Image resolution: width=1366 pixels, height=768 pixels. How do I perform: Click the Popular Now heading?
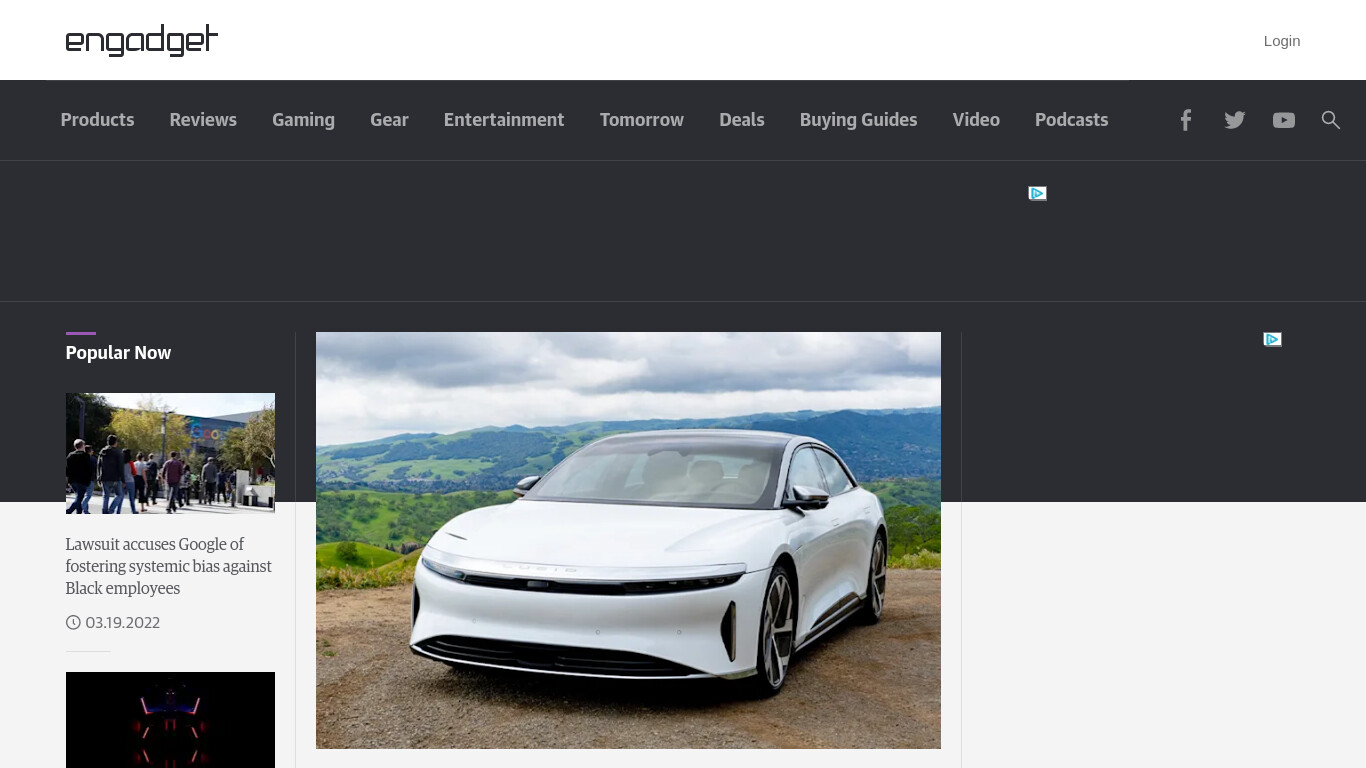click(118, 353)
